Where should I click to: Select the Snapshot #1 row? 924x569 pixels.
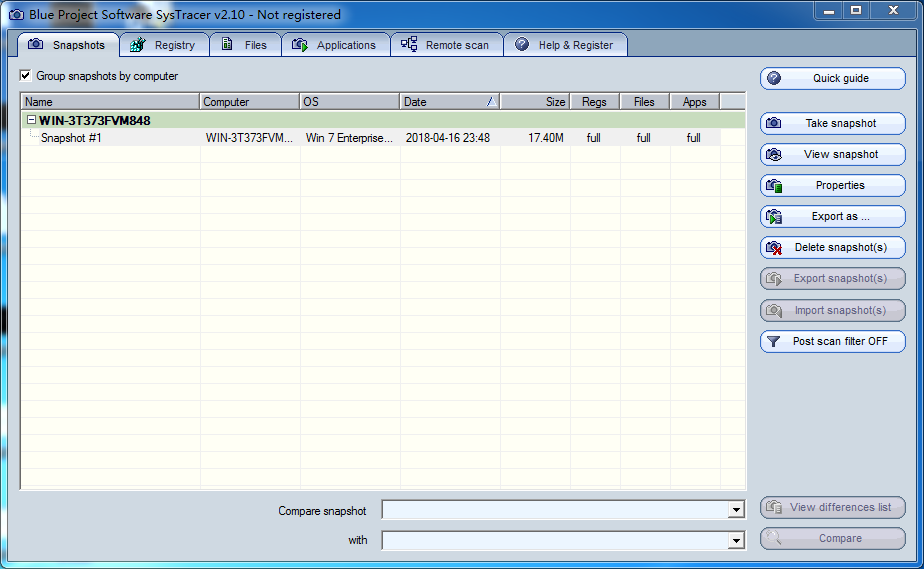[371, 138]
